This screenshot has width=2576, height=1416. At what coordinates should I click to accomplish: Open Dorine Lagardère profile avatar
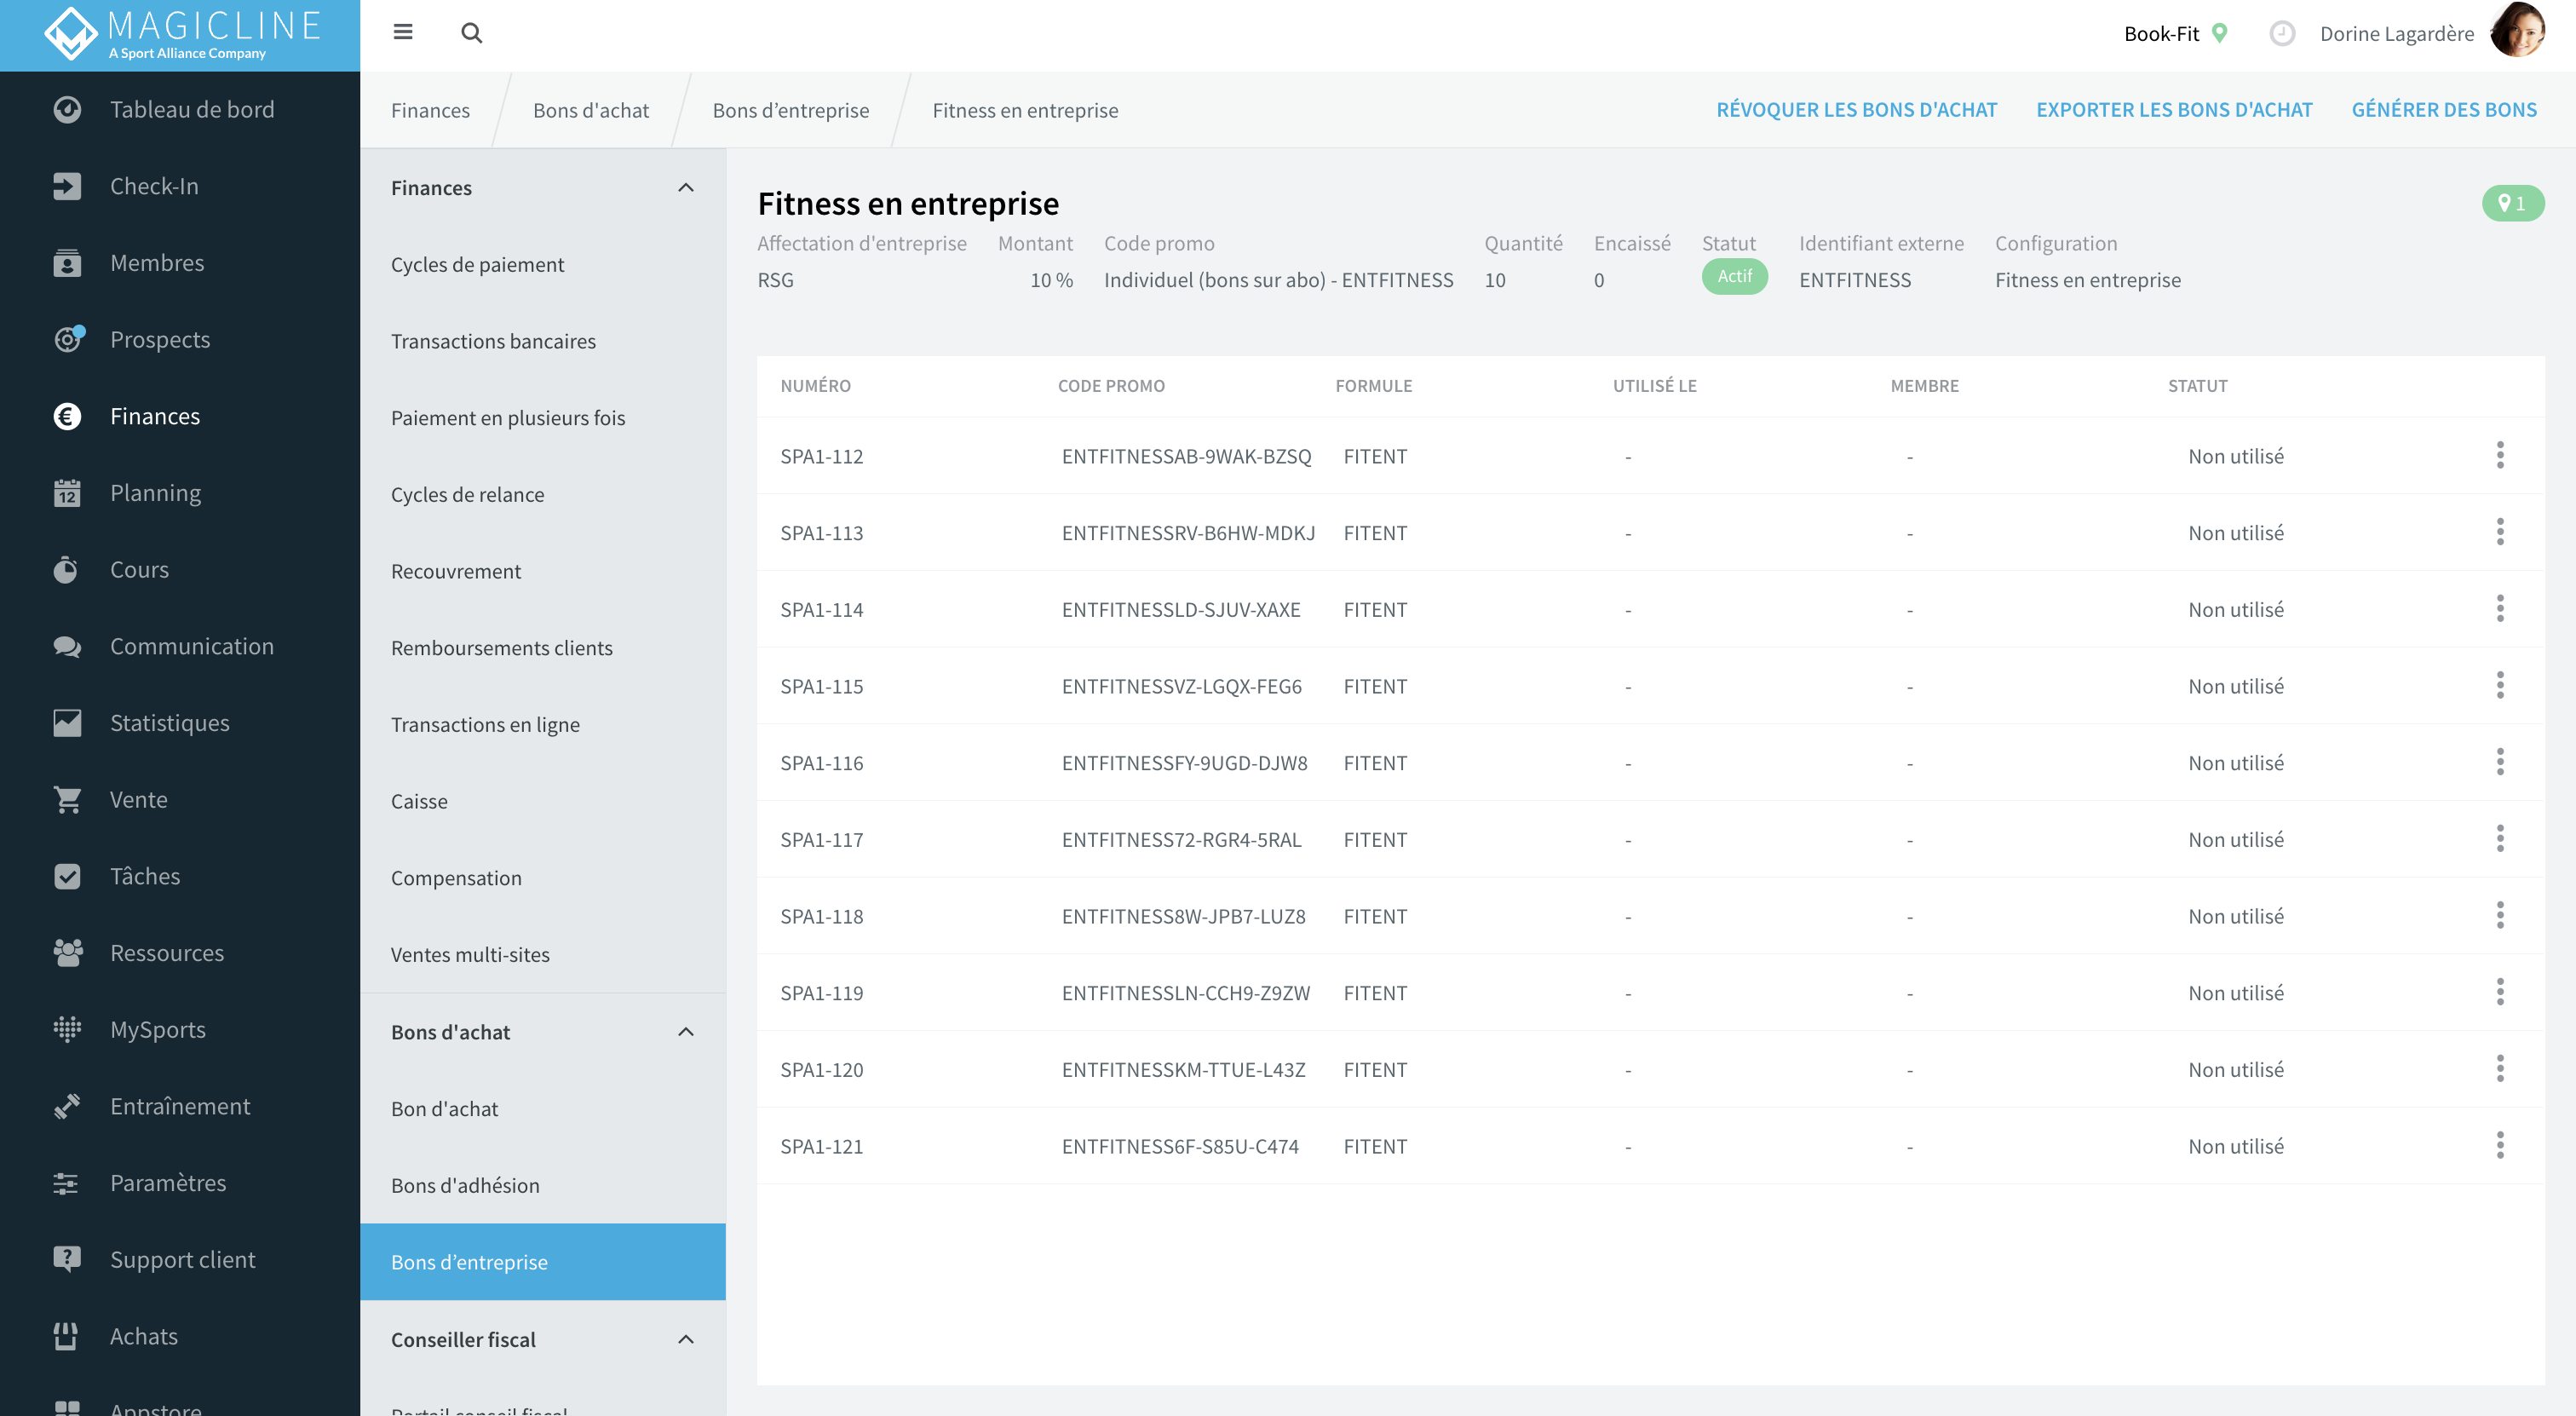coord(2517,31)
